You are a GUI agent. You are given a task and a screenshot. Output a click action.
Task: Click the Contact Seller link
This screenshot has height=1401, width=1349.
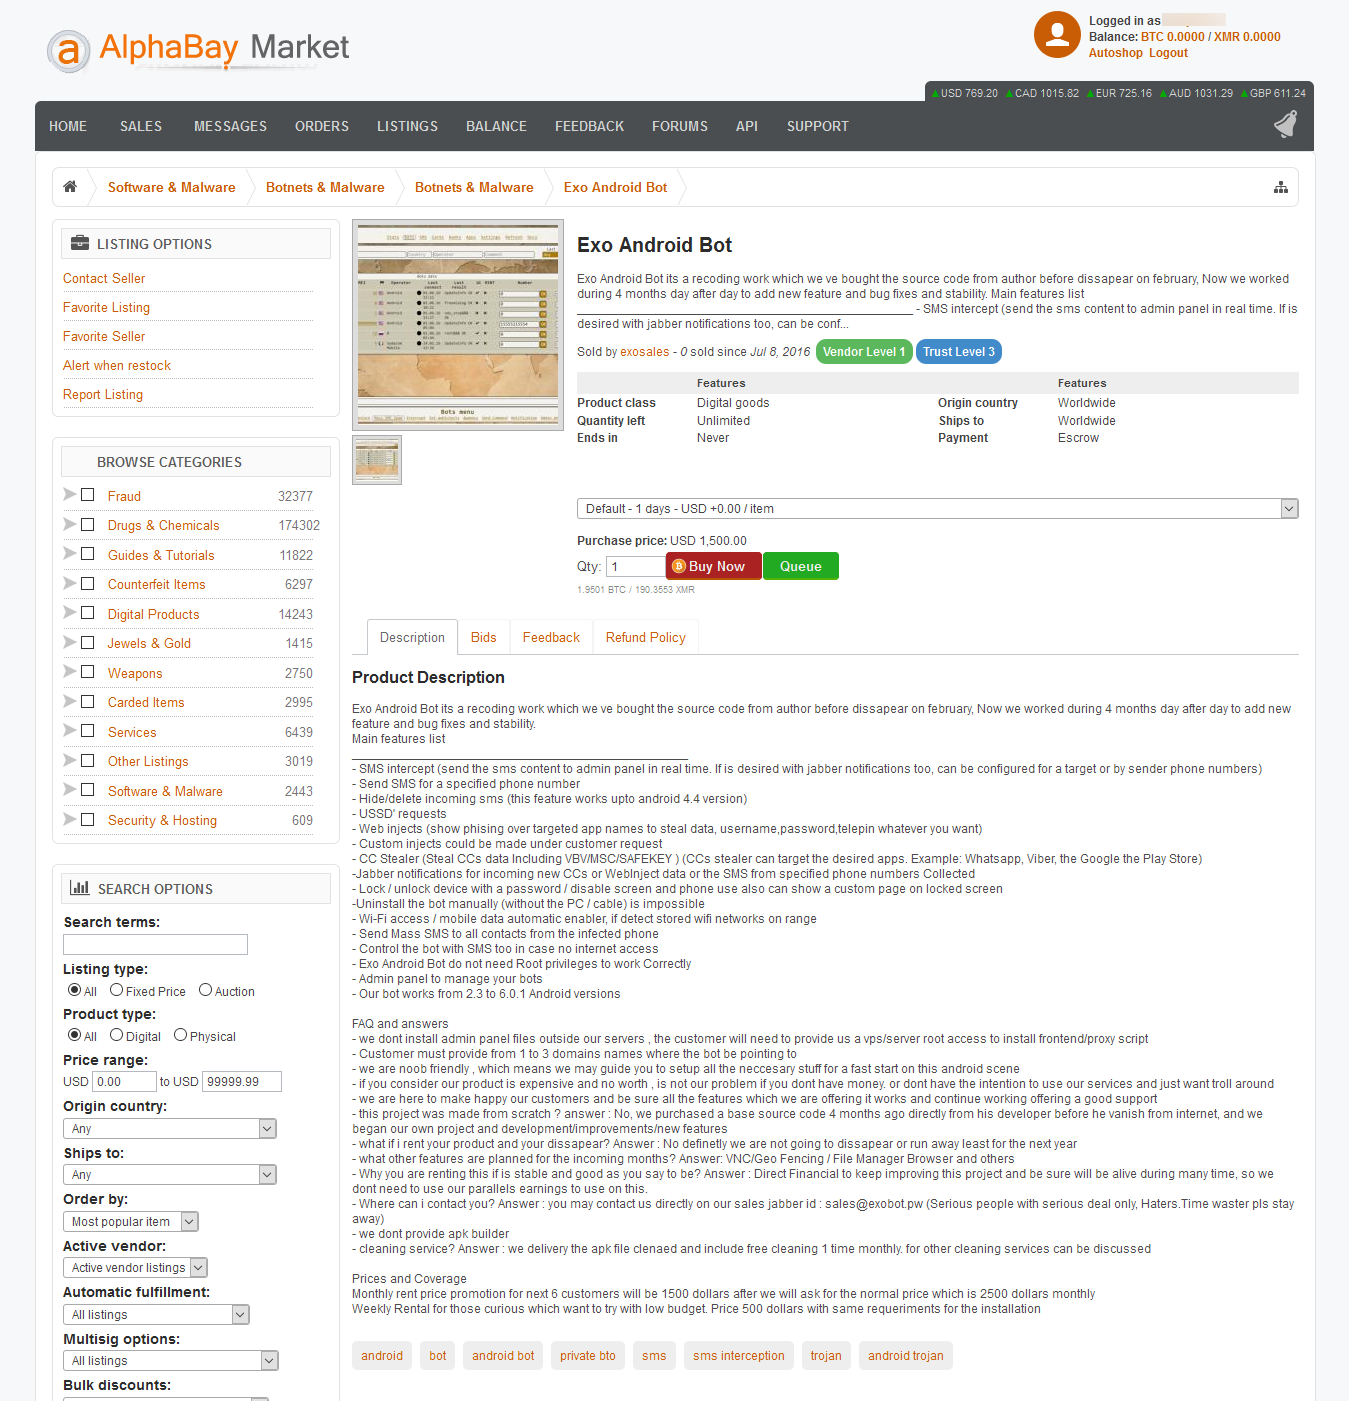[104, 278]
